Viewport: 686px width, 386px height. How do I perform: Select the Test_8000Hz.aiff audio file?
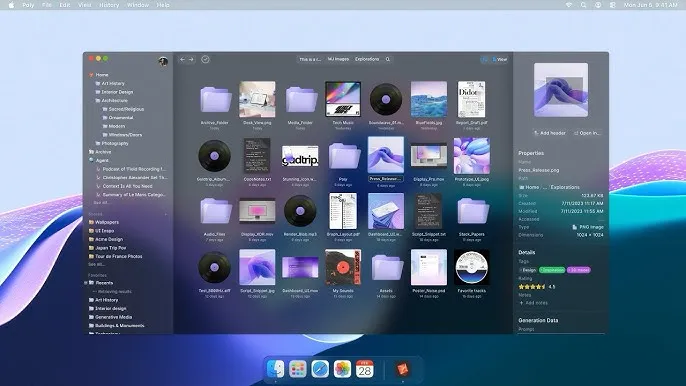pyautogui.click(x=214, y=267)
